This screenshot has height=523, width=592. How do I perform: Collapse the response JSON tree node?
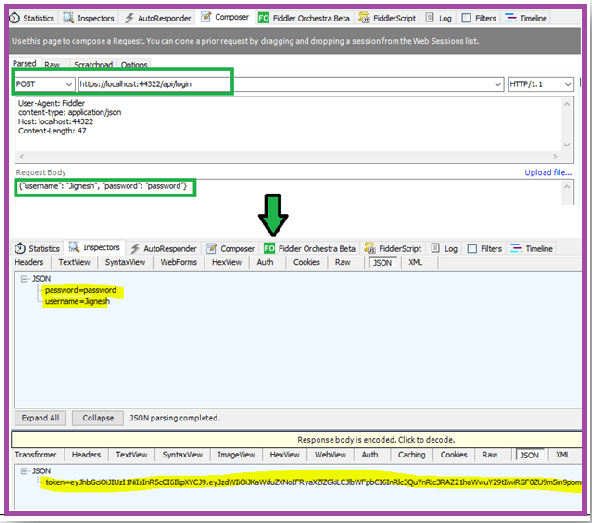pos(24,471)
